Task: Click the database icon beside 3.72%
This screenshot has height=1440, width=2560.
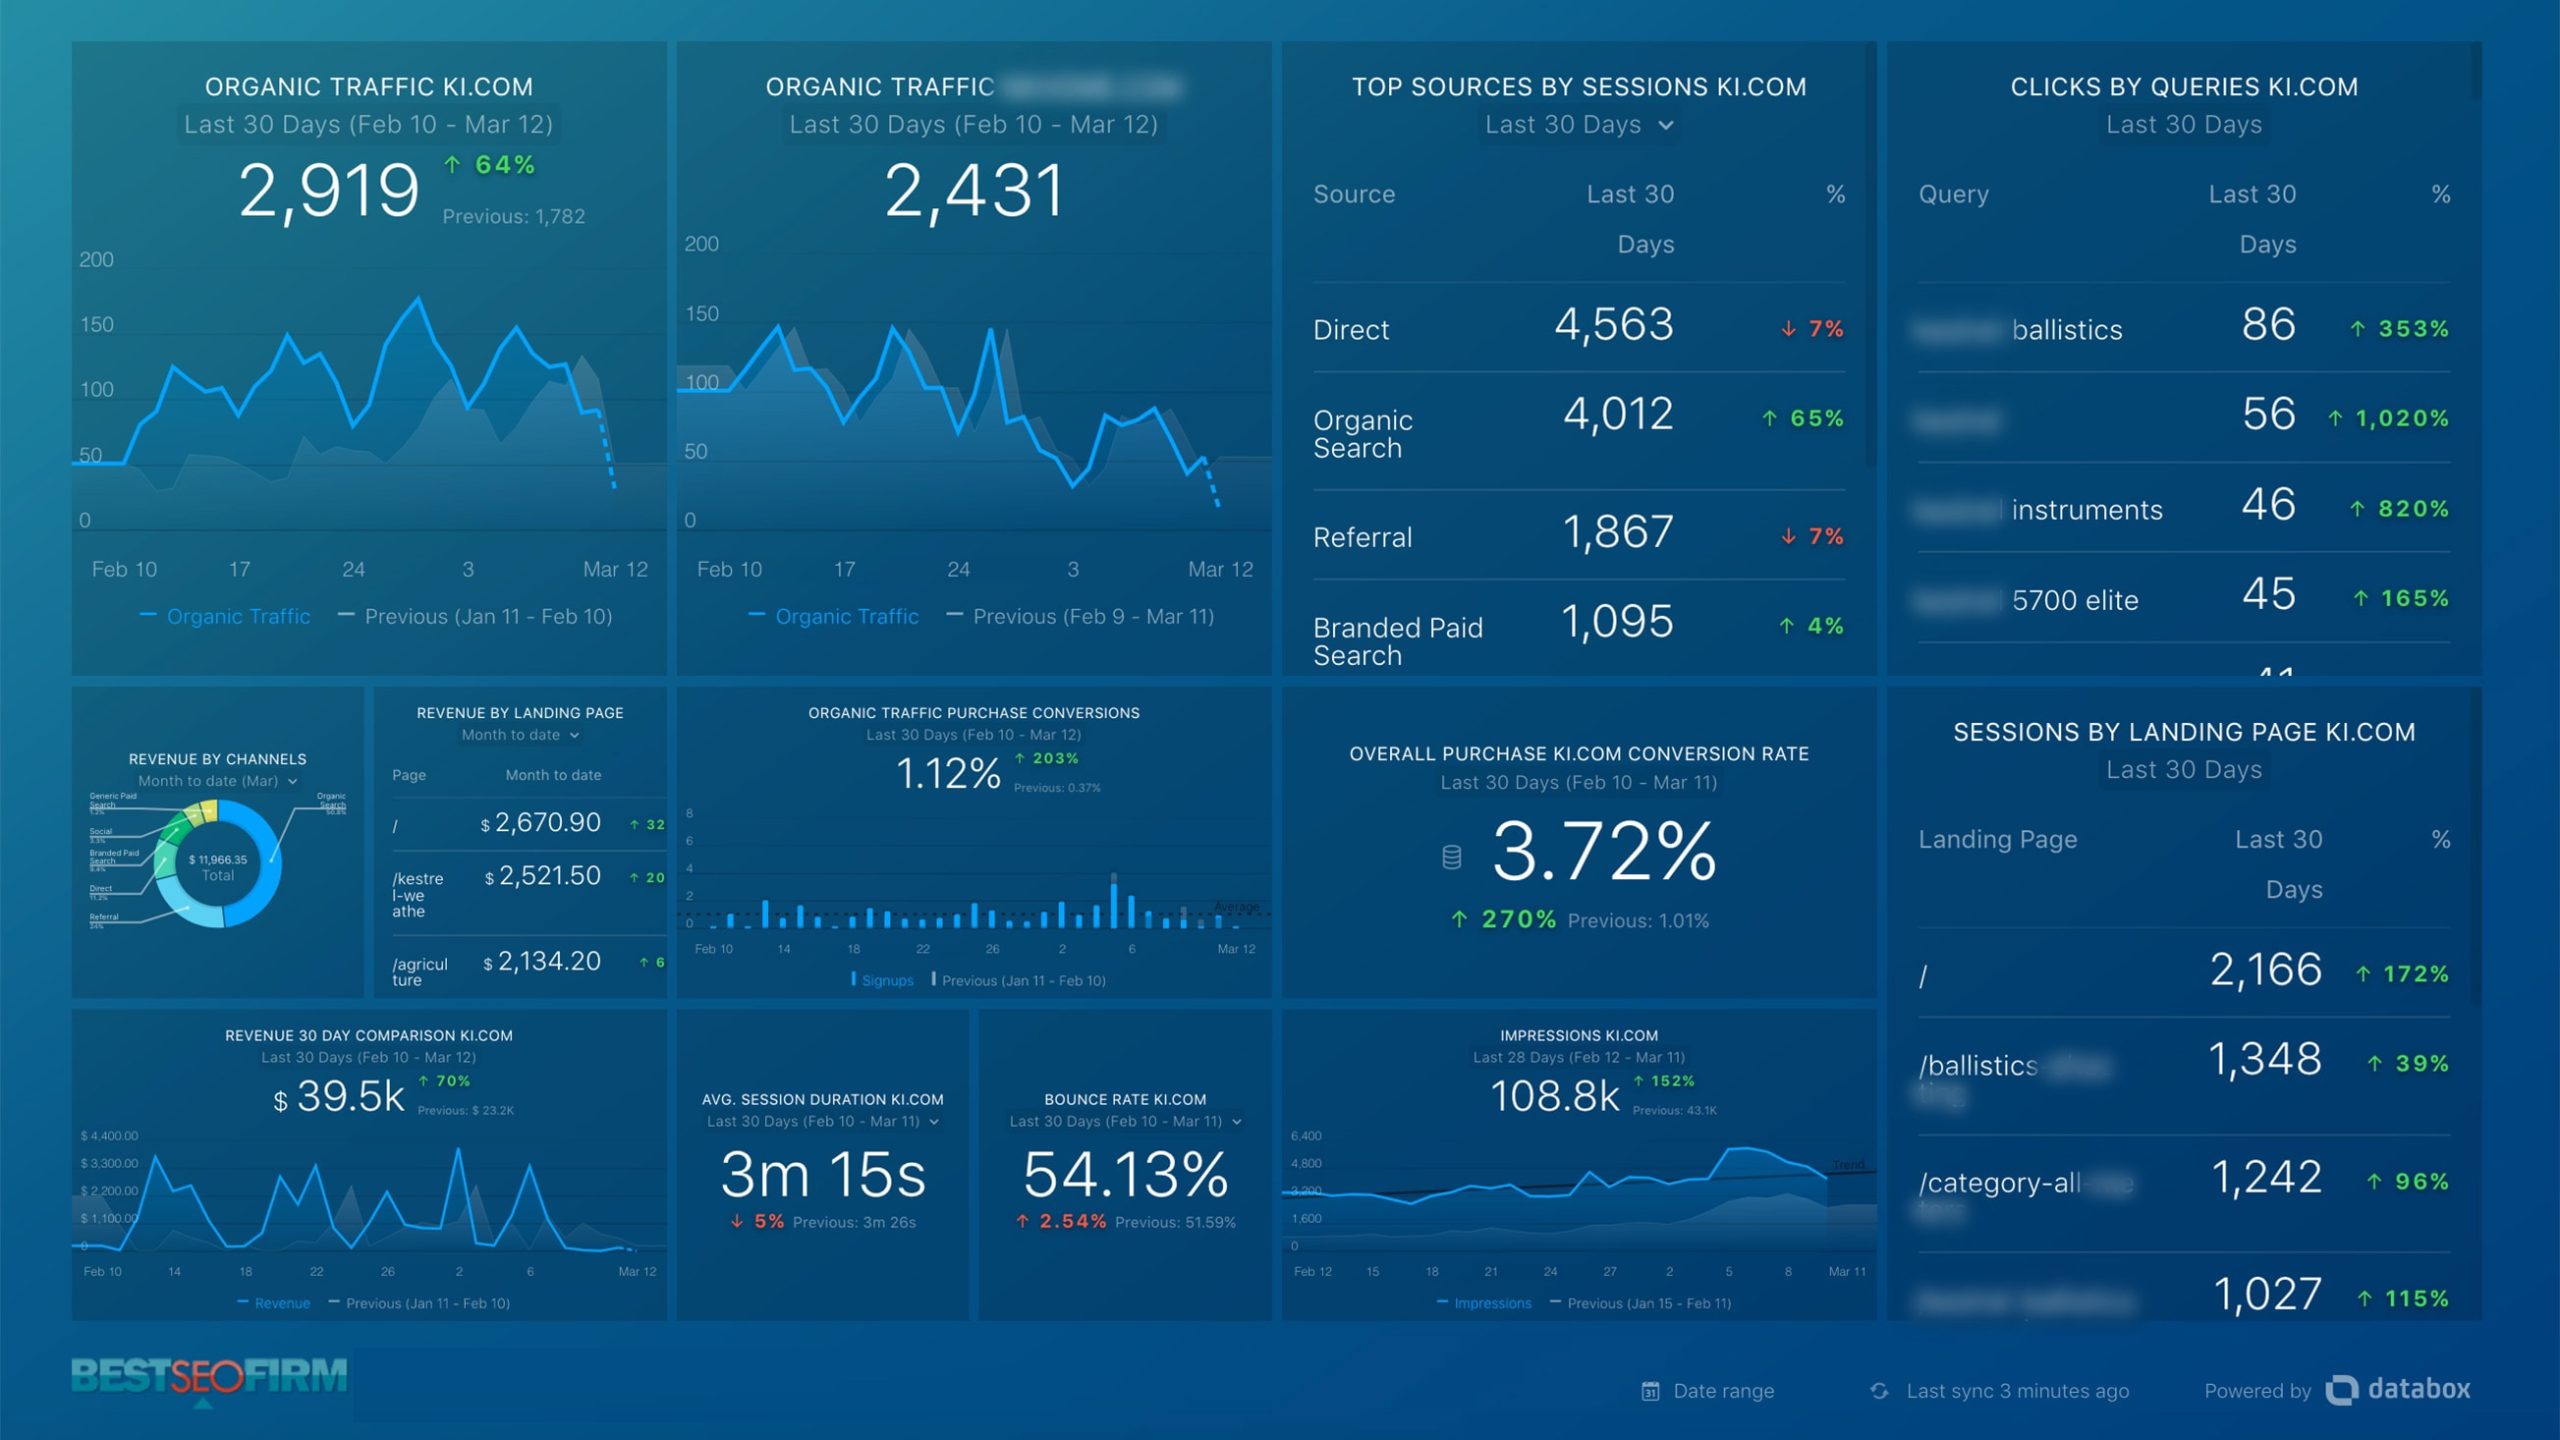Action: pyautogui.click(x=1452, y=857)
